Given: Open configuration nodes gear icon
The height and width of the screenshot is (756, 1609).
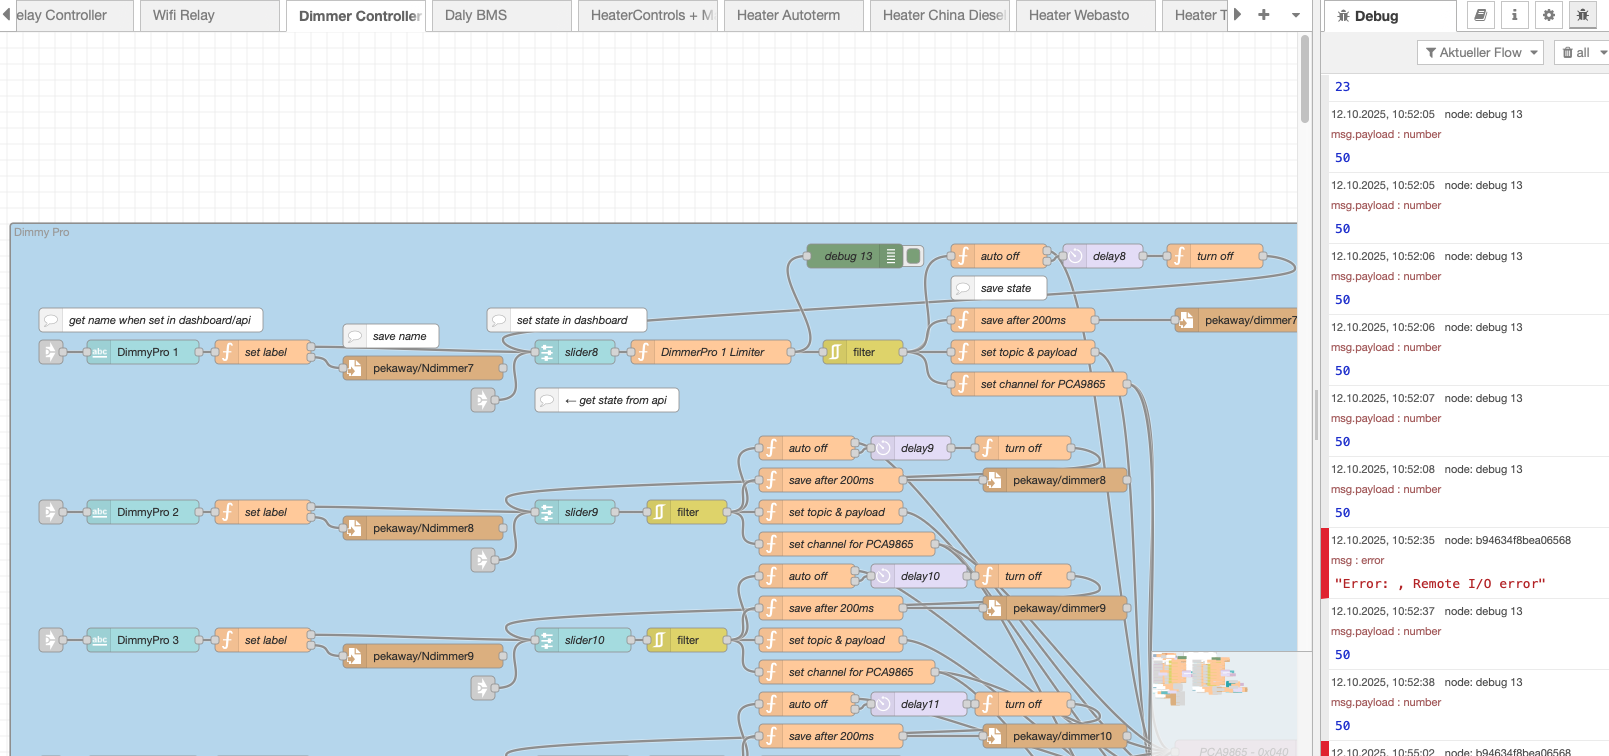Looking at the screenshot, I should [1548, 15].
